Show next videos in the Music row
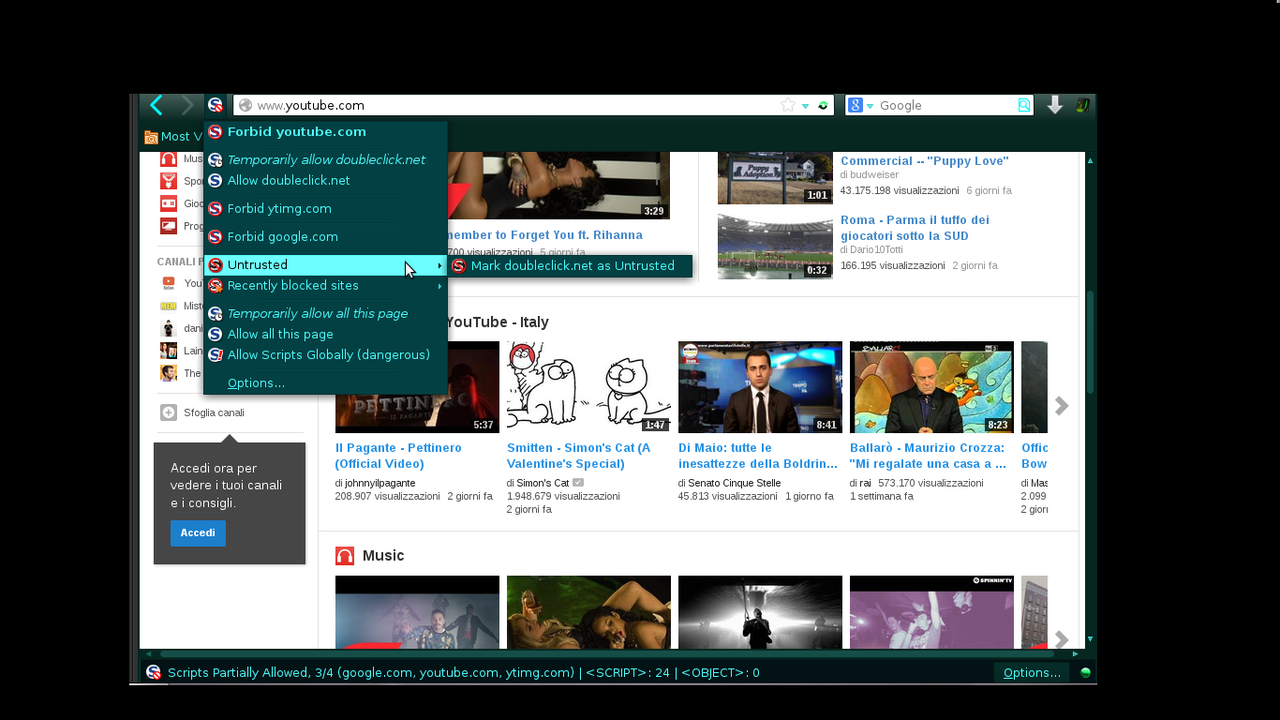Viewport: 1280px width, 720px height. coord(1061,639)
